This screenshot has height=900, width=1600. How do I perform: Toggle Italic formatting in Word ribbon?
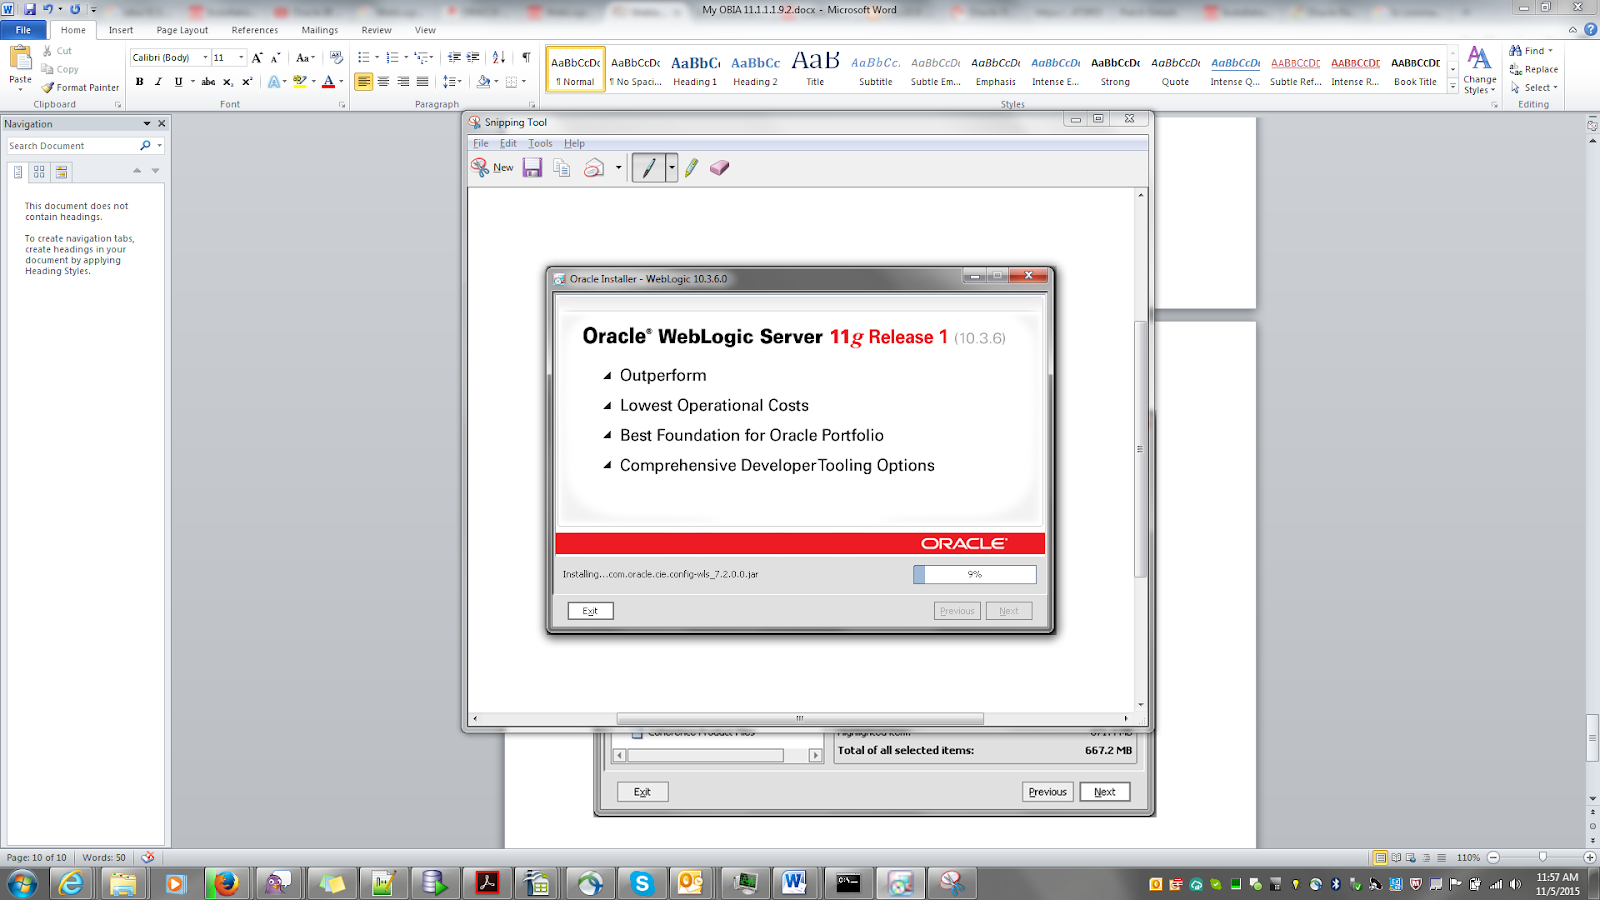pos(158,82)
